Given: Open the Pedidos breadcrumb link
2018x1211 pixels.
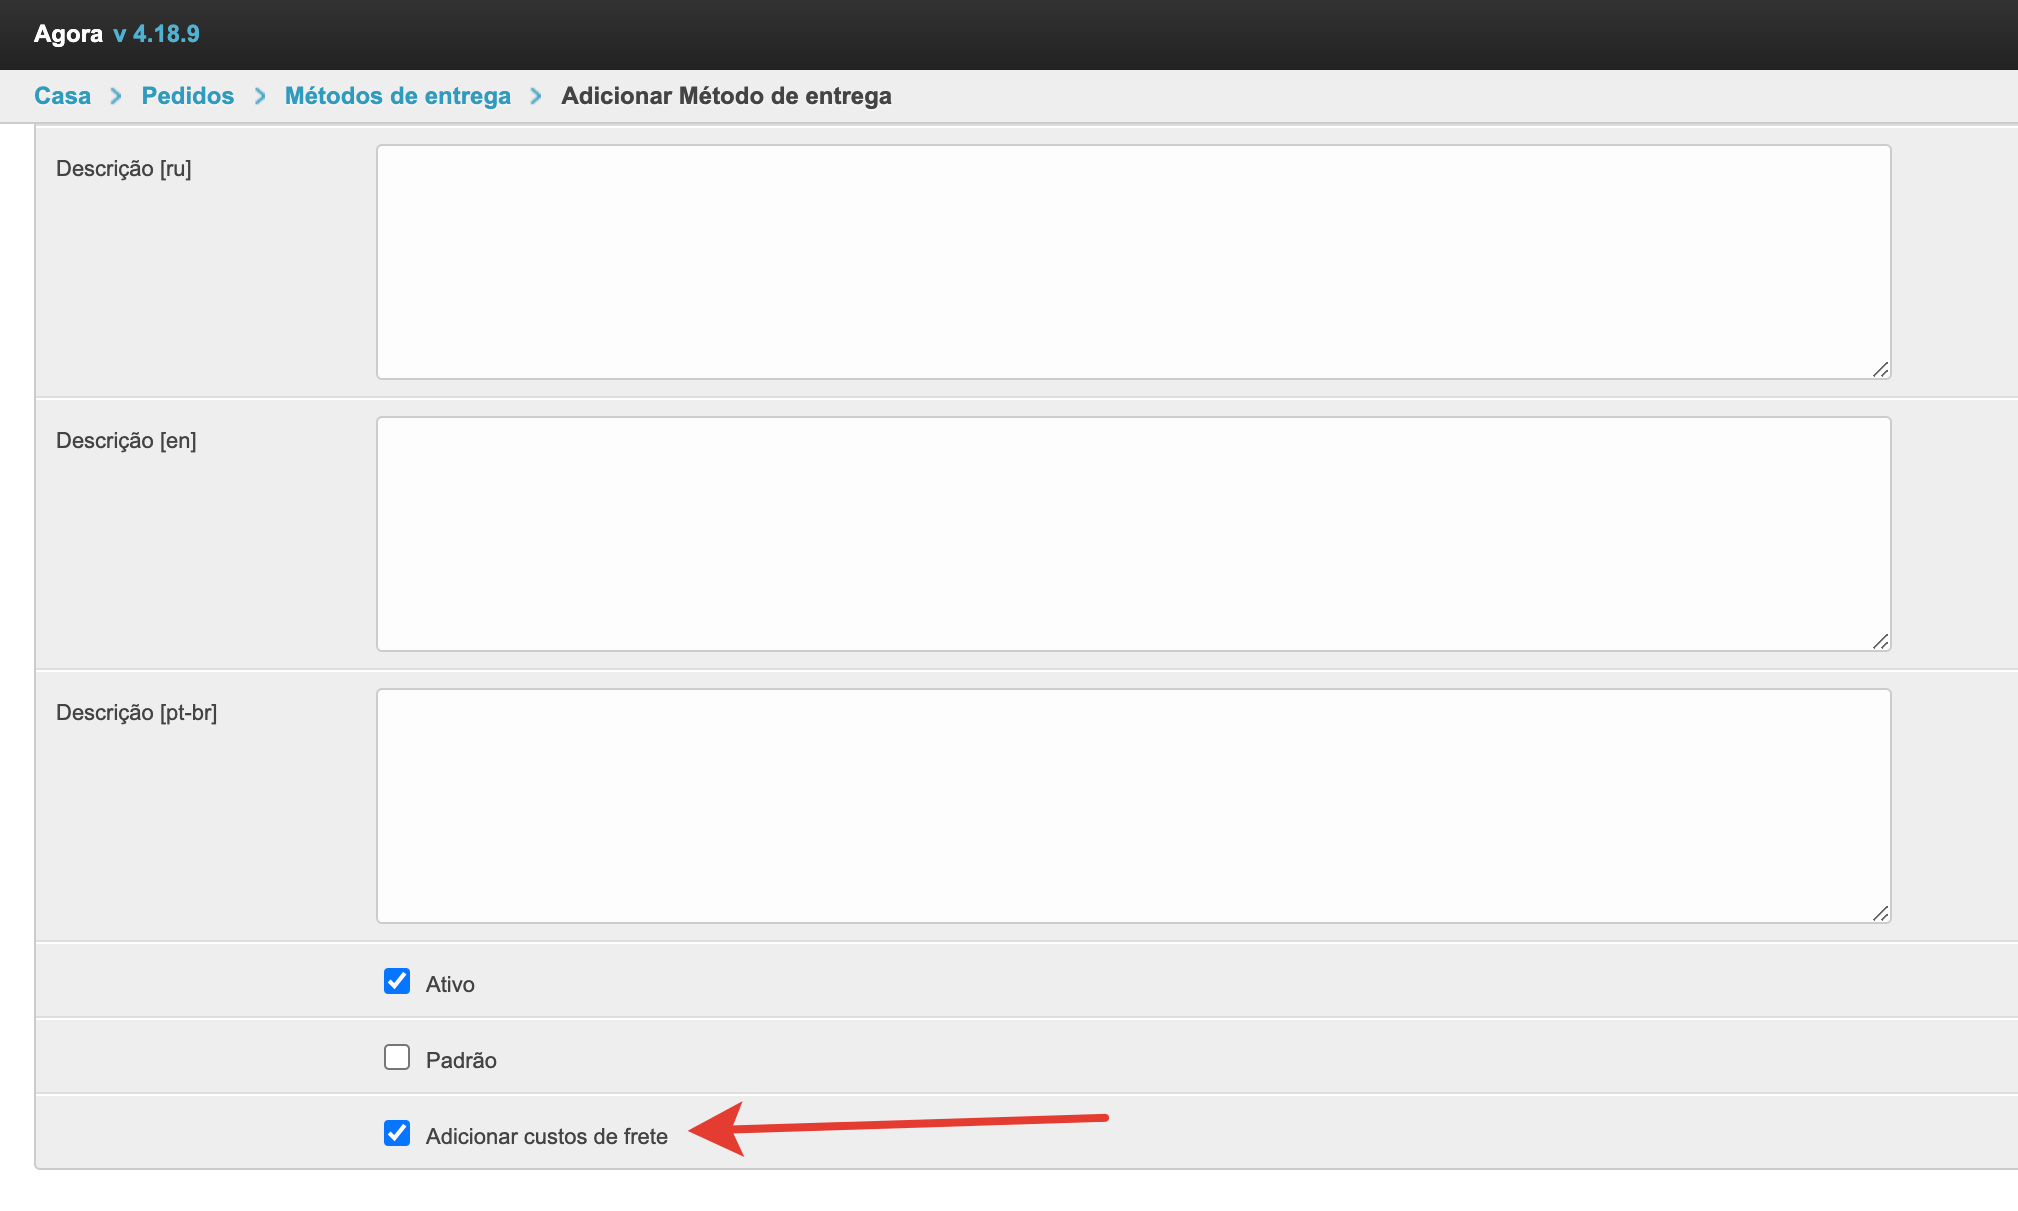Looking at the screenshot, I should (187, 96).
